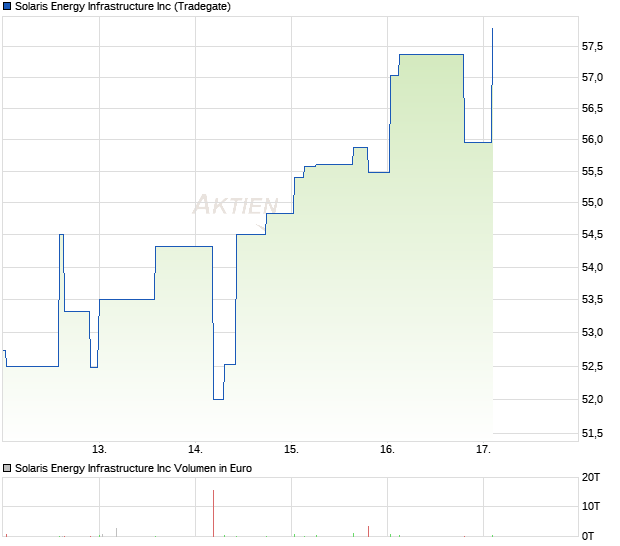Click the '0T' volume axis label

coord(588,537)
